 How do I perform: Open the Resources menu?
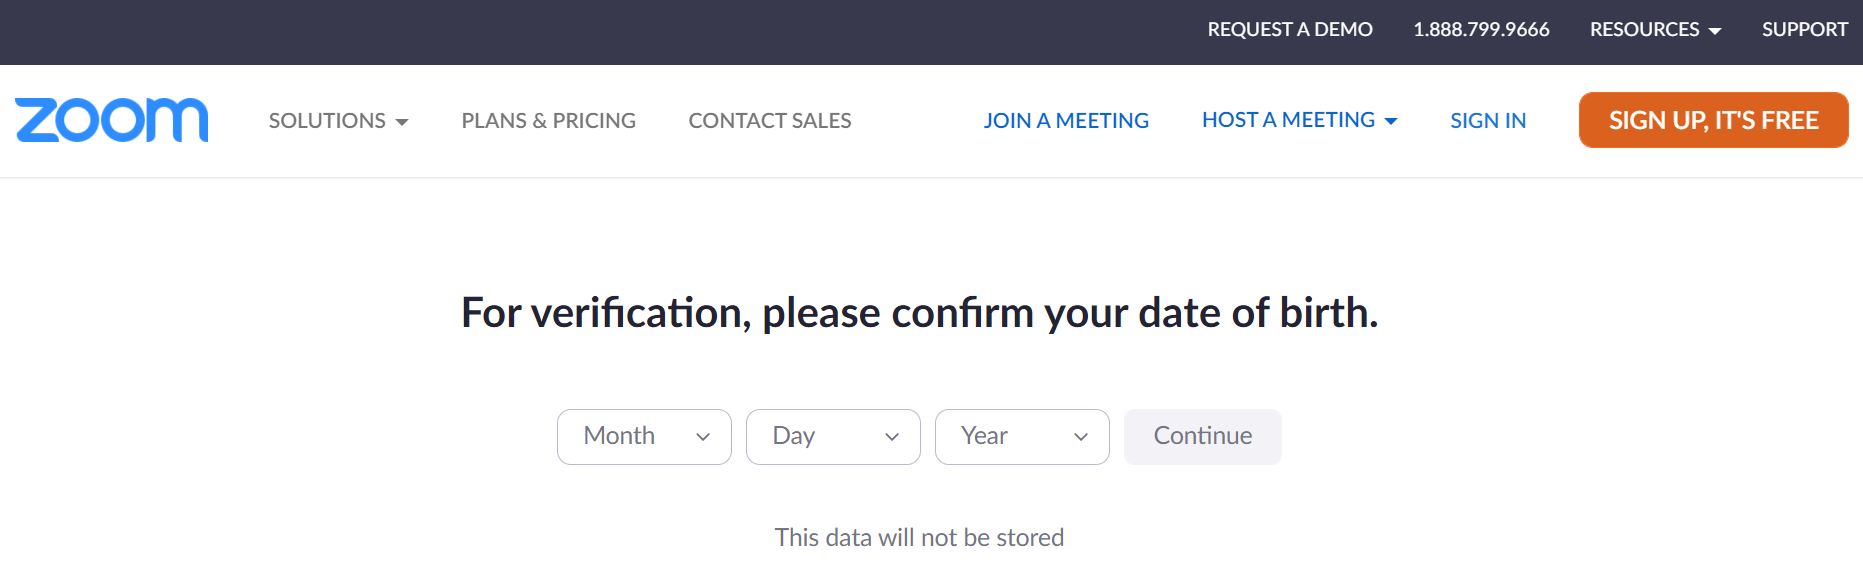[x=1645, y=30]
